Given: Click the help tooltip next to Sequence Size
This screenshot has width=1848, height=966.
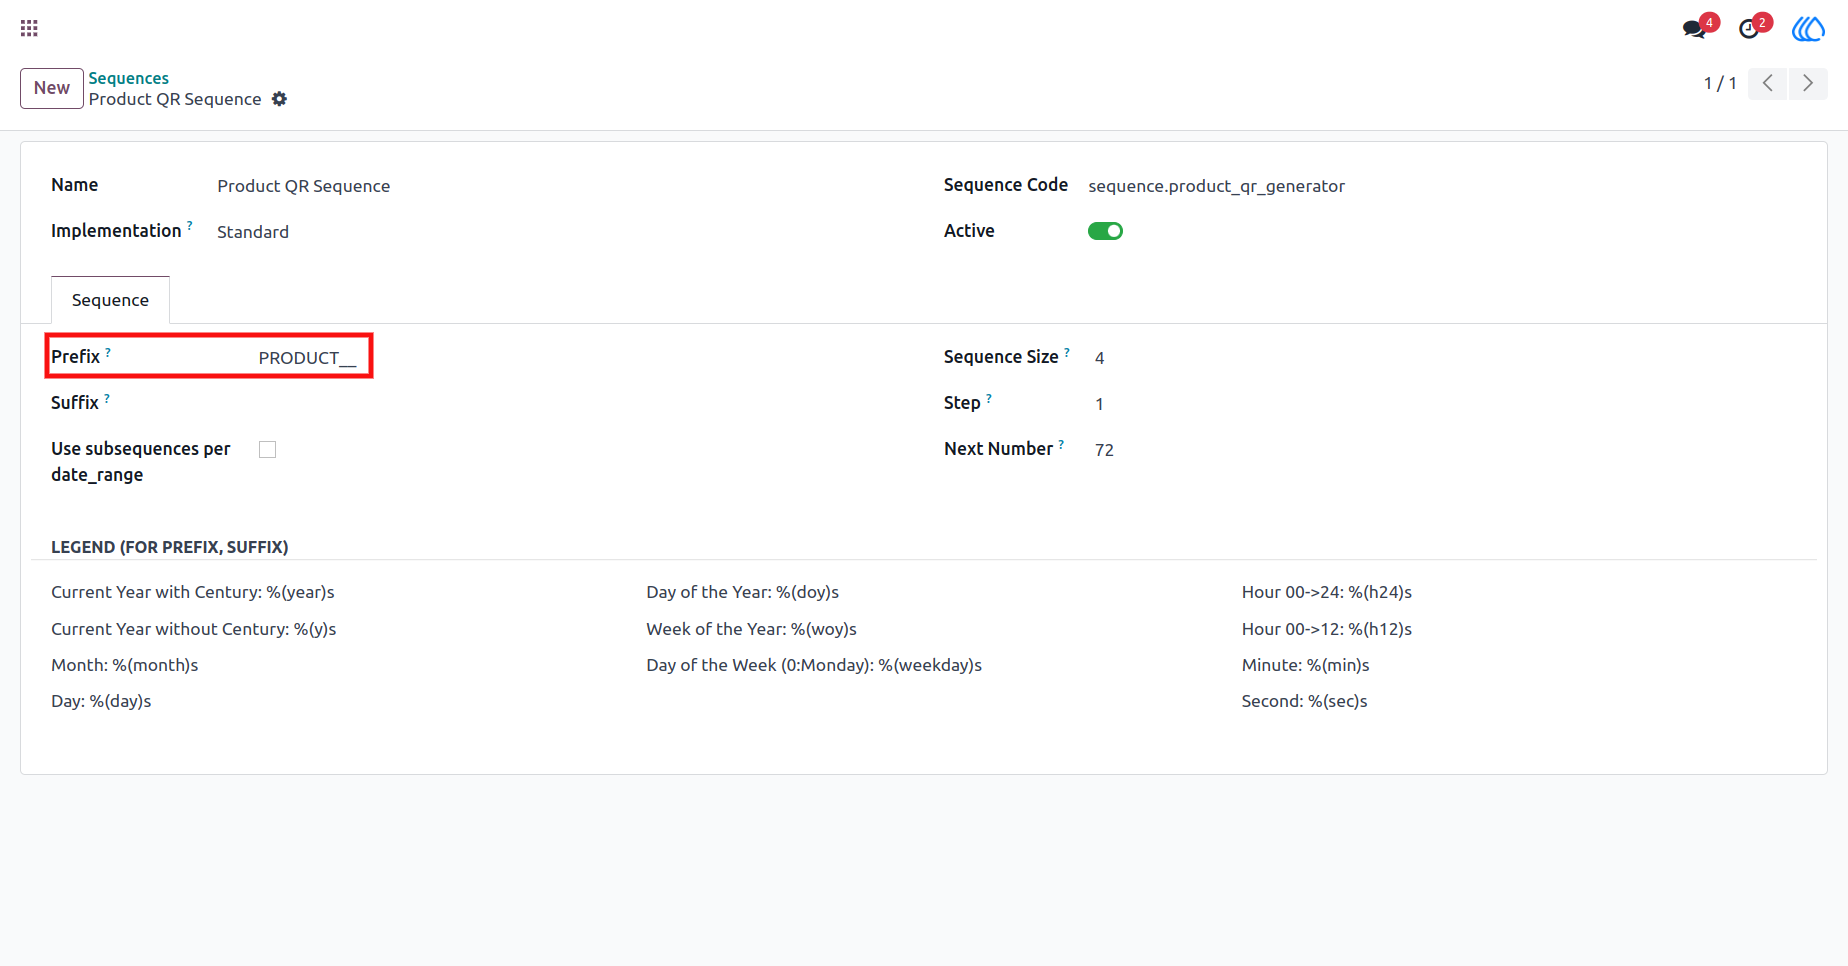Looking at the screenshot, I should coord(1067,351).
